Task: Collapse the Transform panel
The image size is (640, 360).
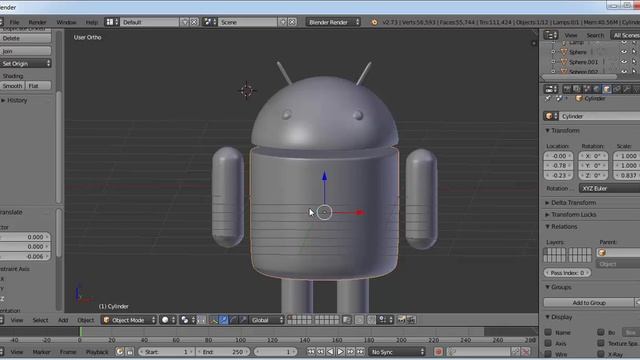Action: [x=562, y=131]
